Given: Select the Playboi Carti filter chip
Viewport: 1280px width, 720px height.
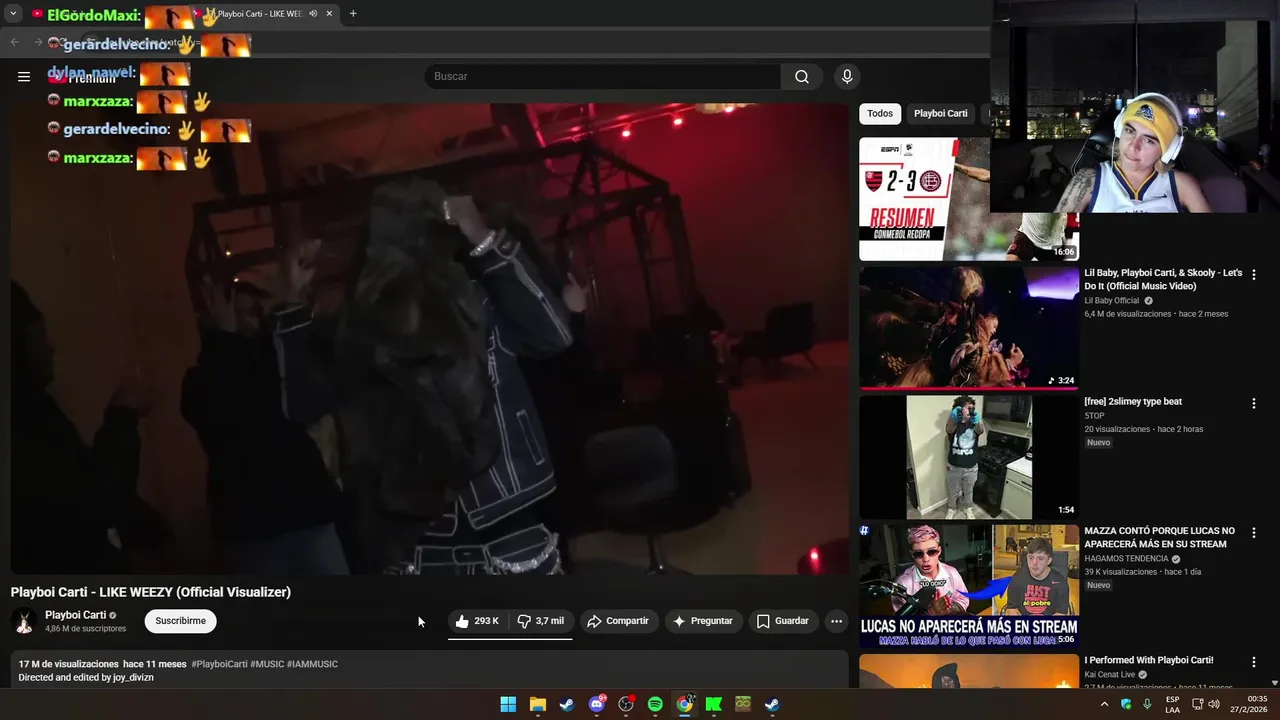Looking at the screenshot, I should pos(941,114).
